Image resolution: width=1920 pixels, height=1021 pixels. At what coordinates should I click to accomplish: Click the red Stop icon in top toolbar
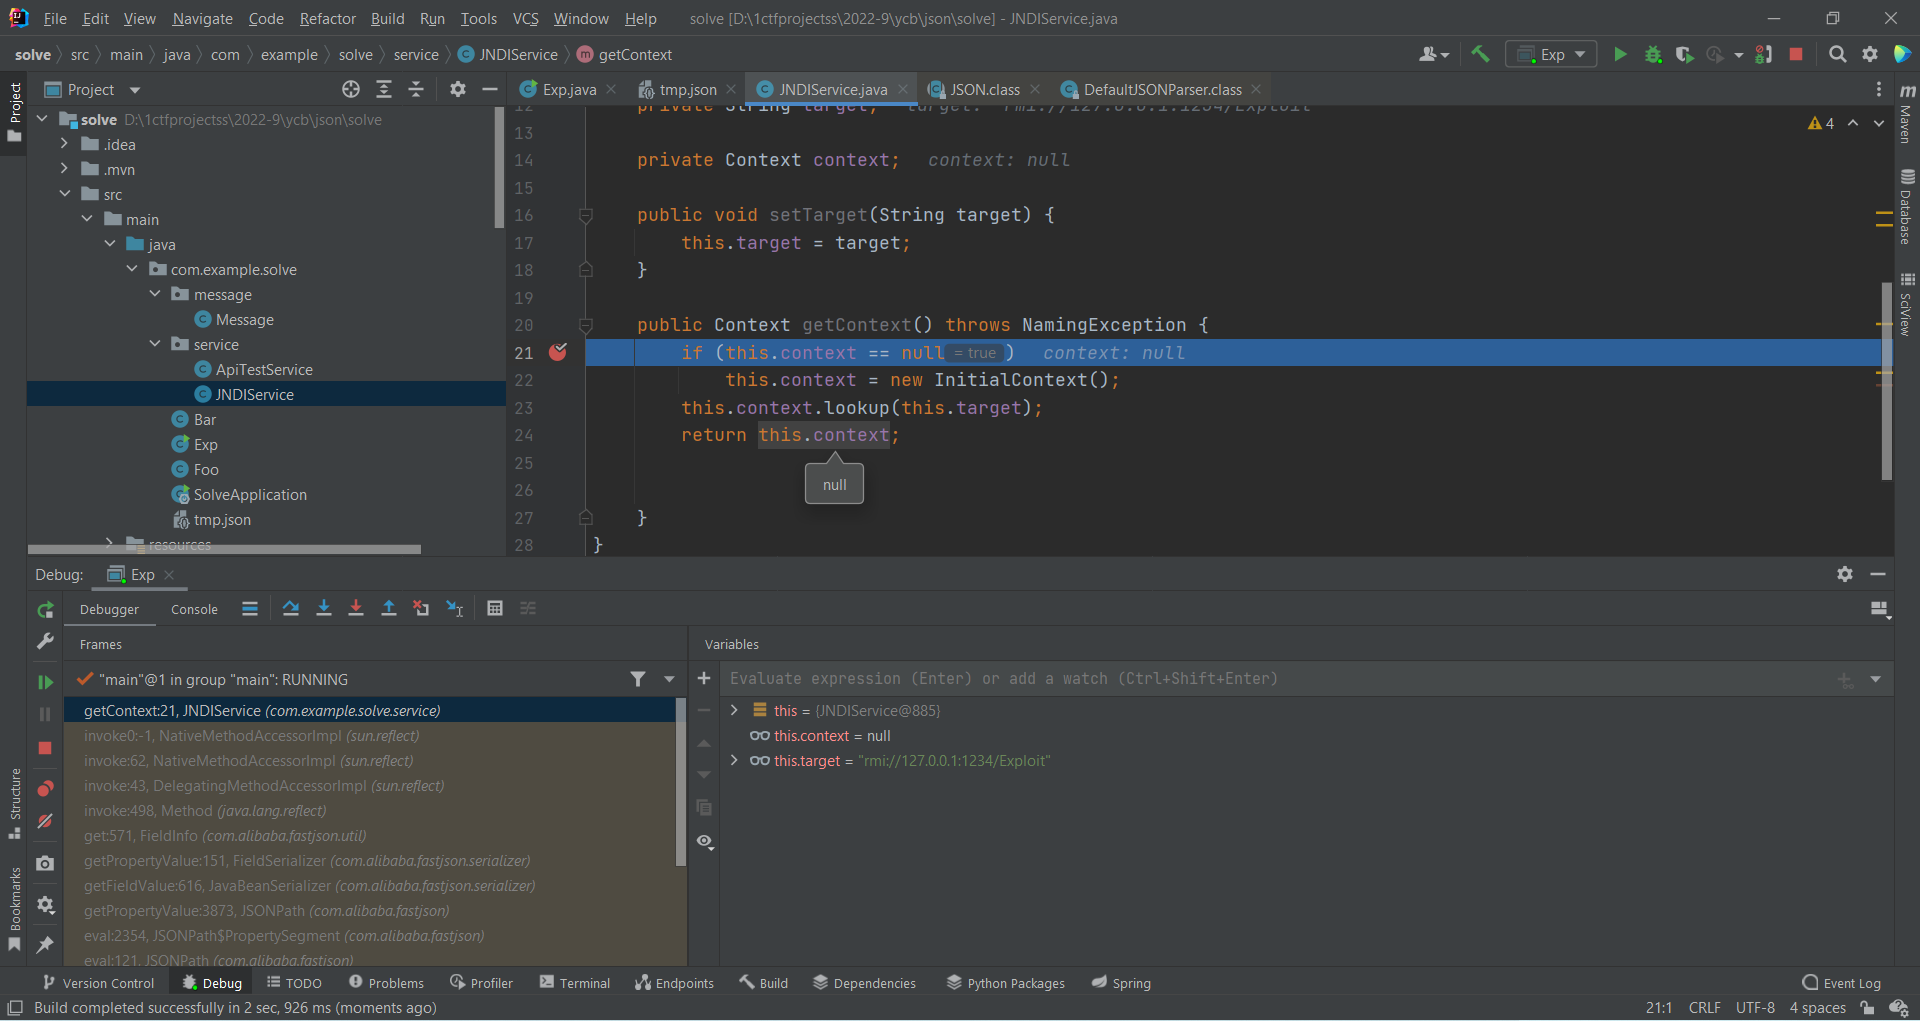1796,54
